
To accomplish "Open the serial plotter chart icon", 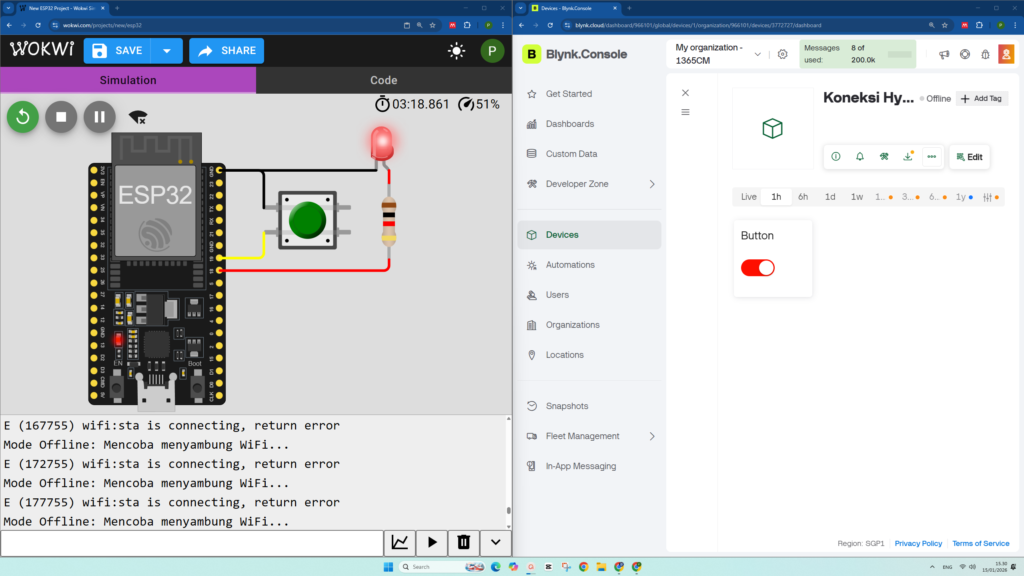I will pyautogui.click(x=400, y=543).
